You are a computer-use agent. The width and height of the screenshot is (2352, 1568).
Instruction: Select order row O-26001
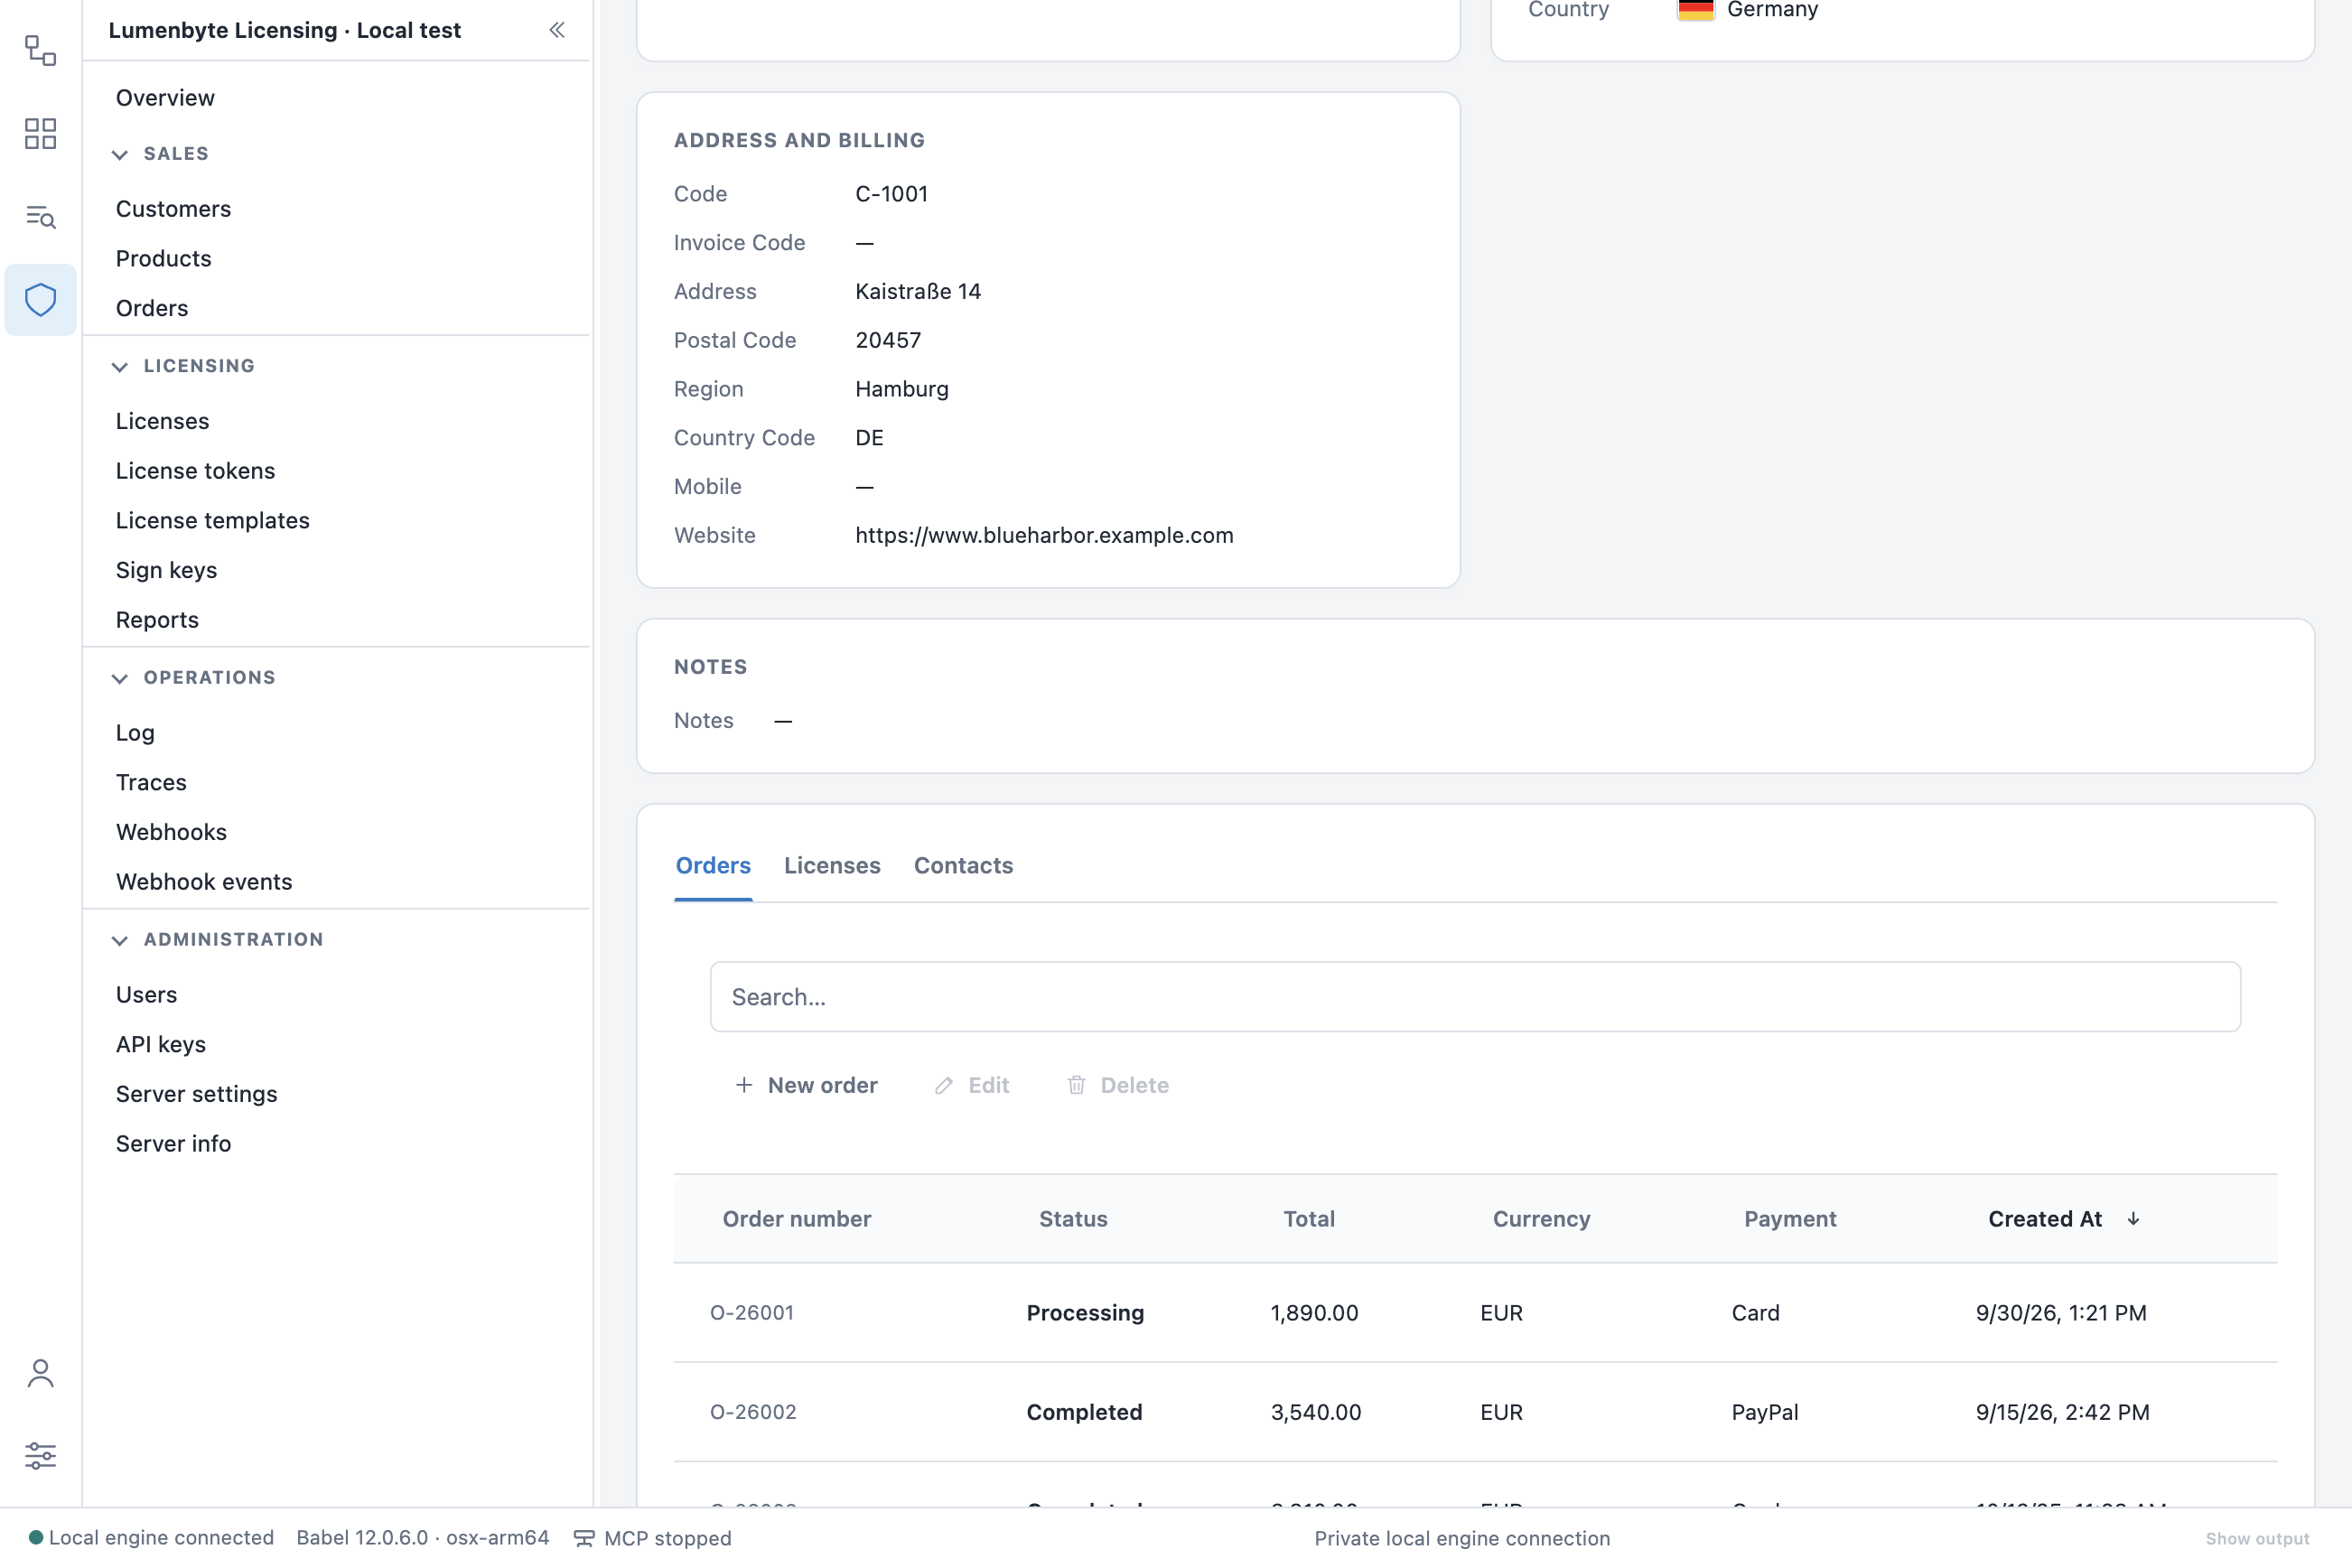1475,1312
